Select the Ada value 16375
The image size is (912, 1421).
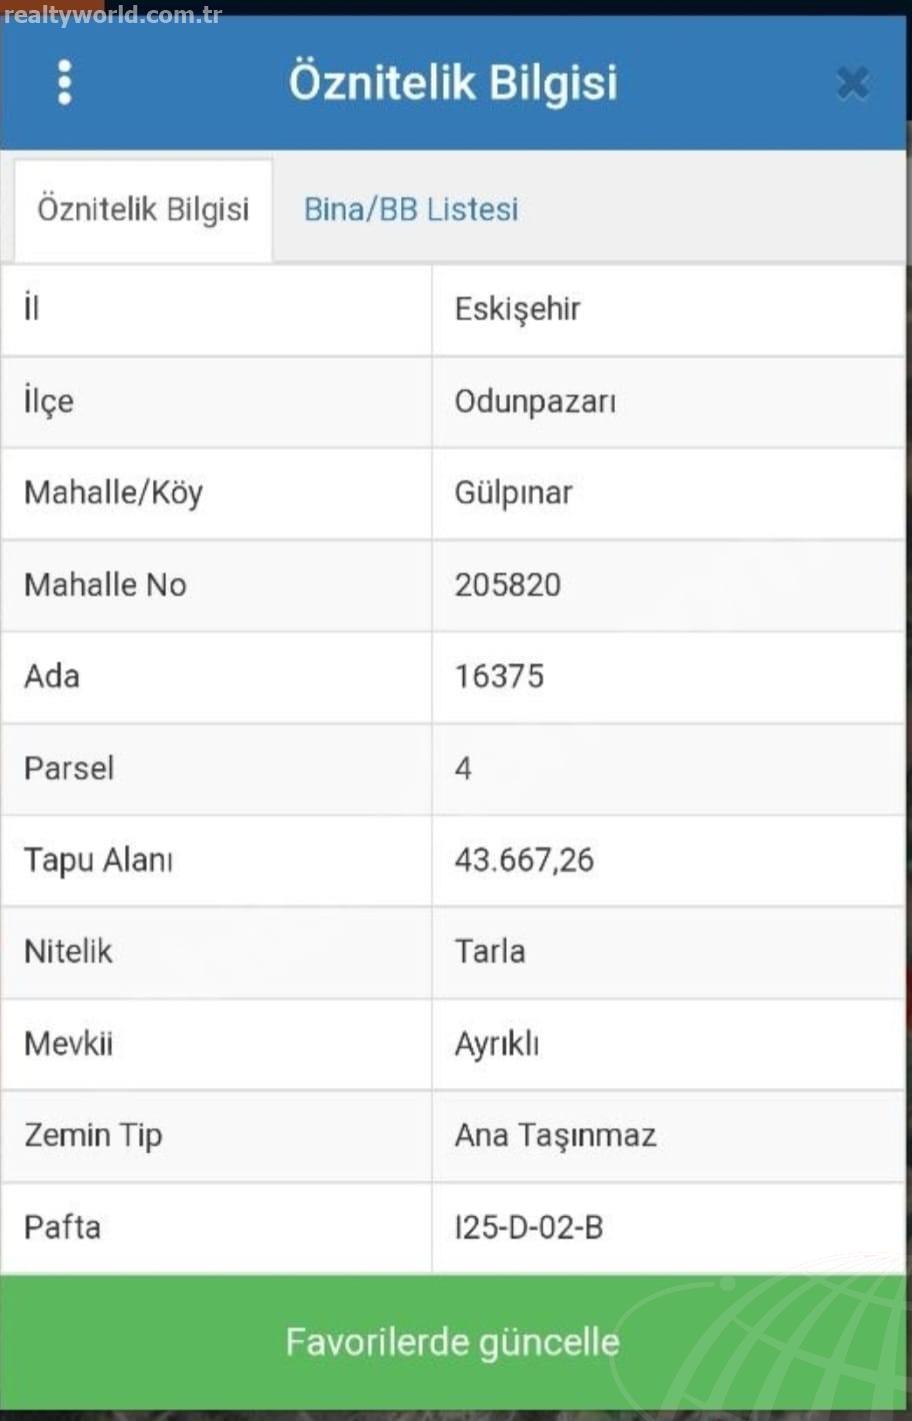tap(499, 677)
